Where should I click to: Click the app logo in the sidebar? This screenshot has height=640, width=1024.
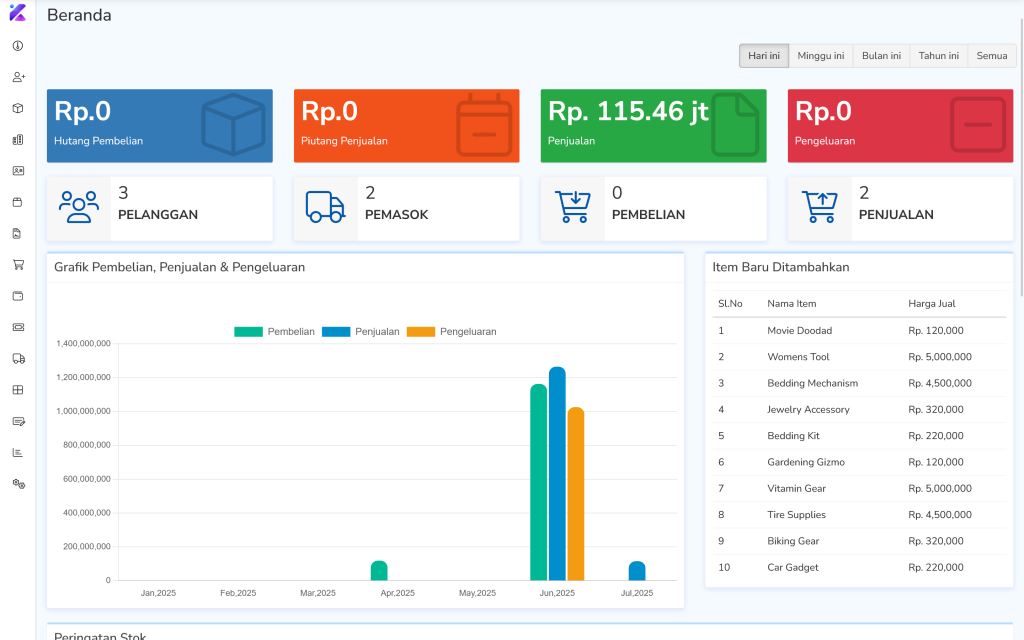(x=17, y=14)
